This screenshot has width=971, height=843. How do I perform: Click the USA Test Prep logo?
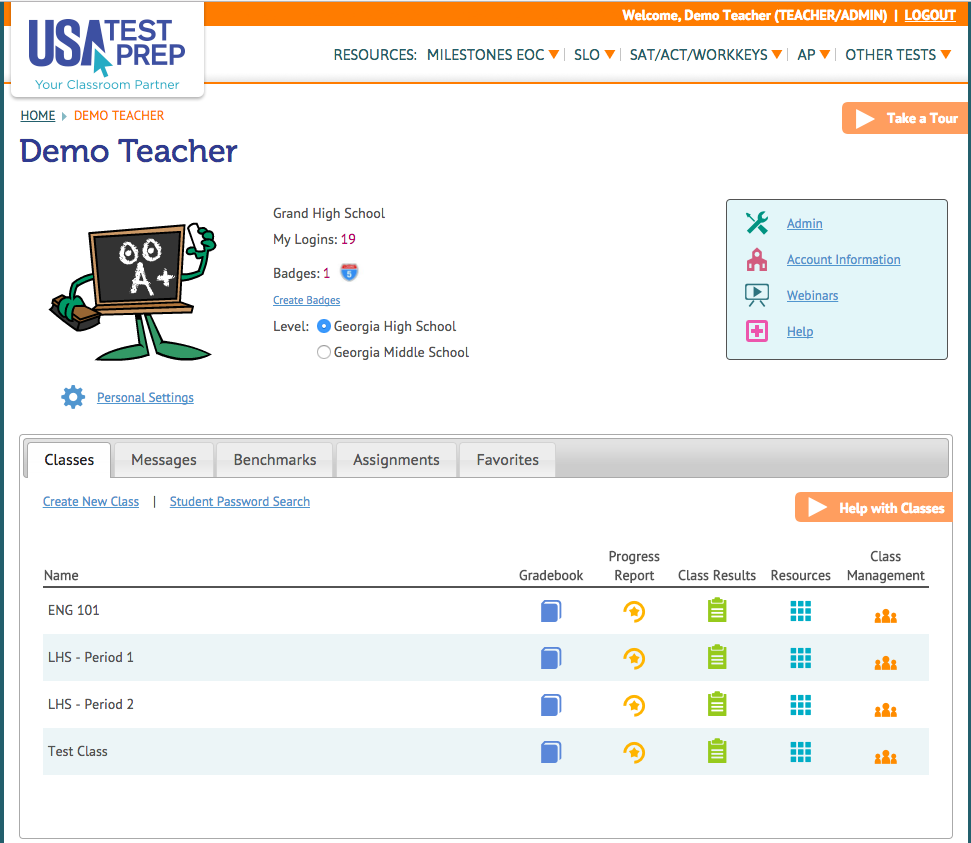pos(107,52)
